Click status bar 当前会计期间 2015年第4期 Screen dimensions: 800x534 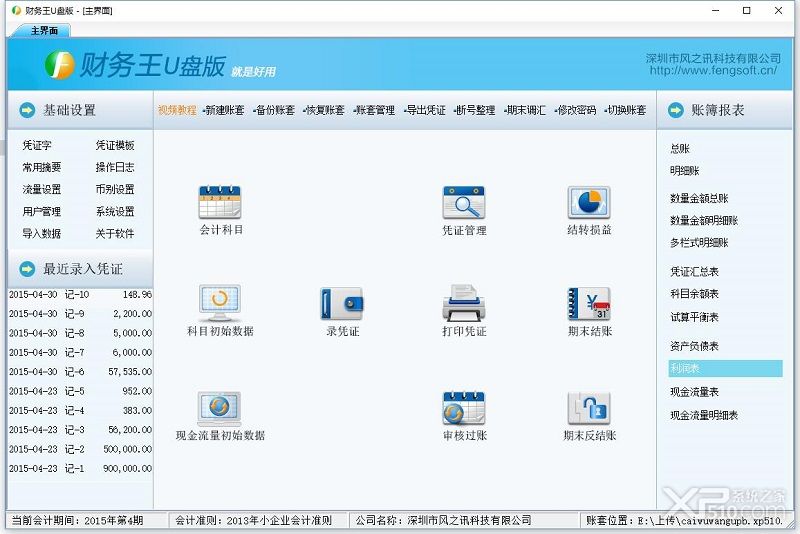click(78, 521)
